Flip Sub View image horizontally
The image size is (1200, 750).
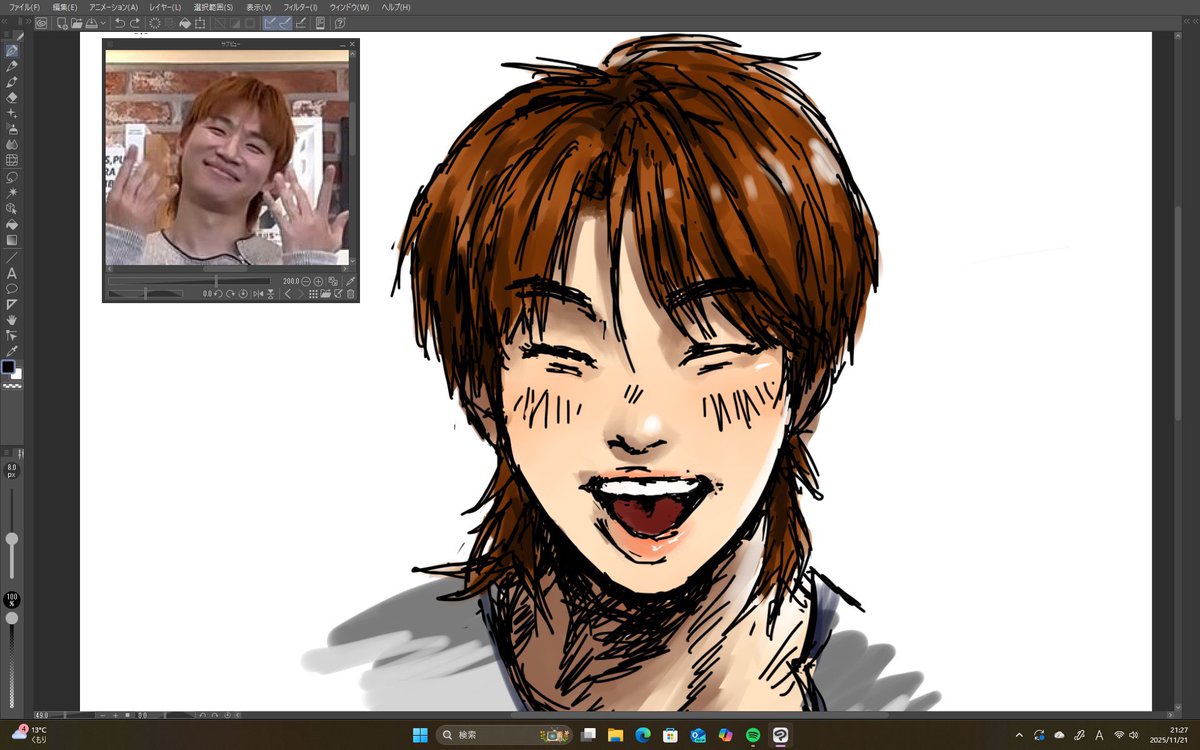click(x=258, y=294)
